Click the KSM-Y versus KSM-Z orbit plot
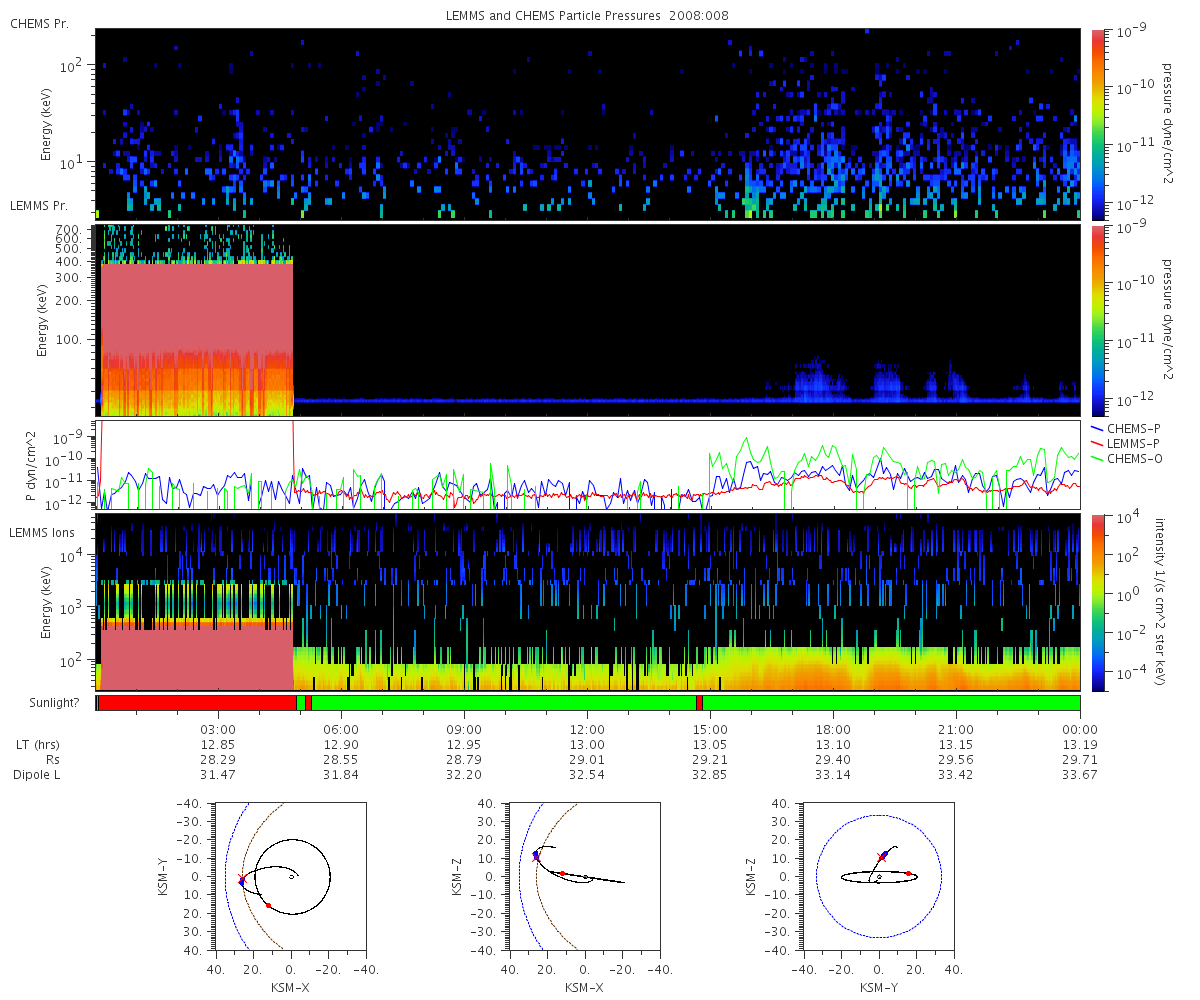 pyautogui.click(x=878, y=876)
